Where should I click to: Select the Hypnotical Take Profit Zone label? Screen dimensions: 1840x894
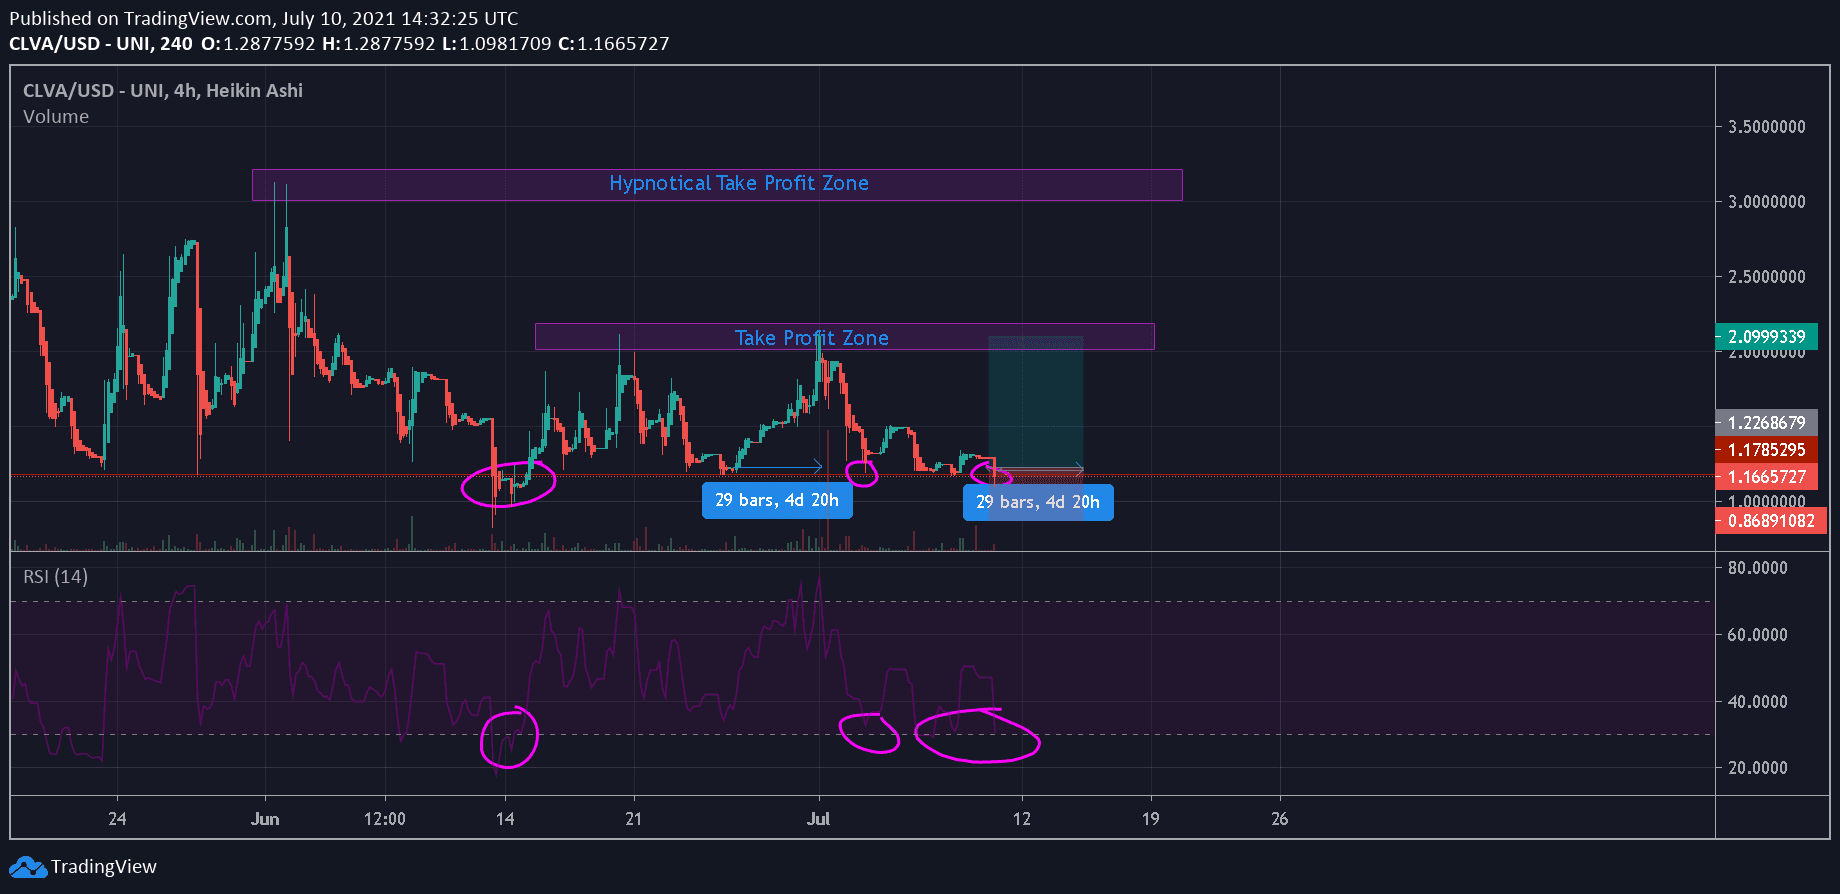coord(738,183)
